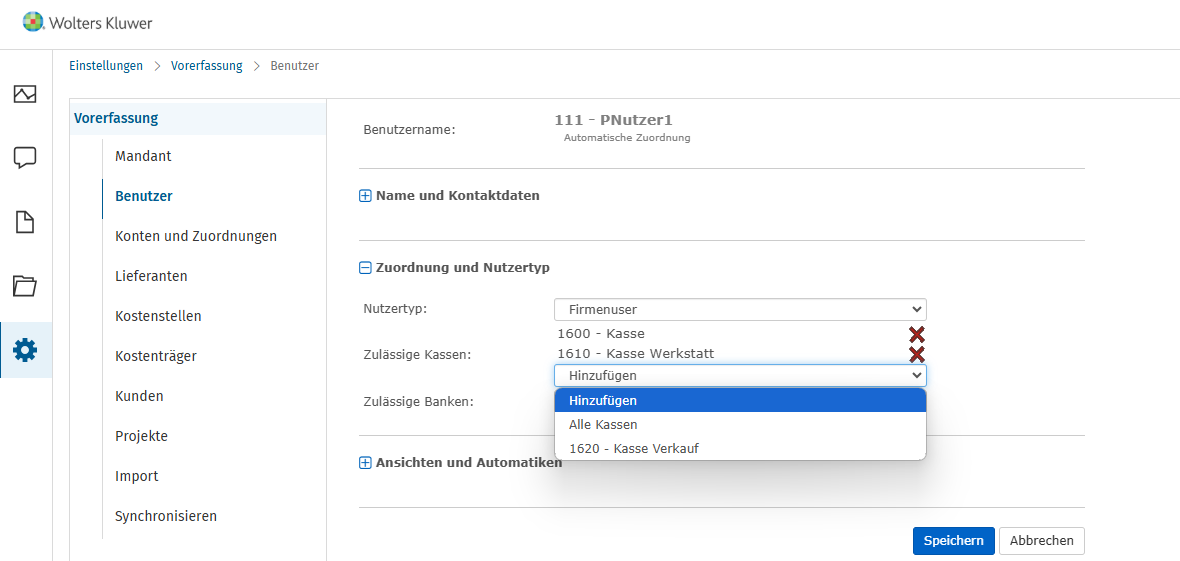Close the Hinzufügen combo box for Kassen
The height and width of the screenshot is (561, 1180).
pos(740,376)
